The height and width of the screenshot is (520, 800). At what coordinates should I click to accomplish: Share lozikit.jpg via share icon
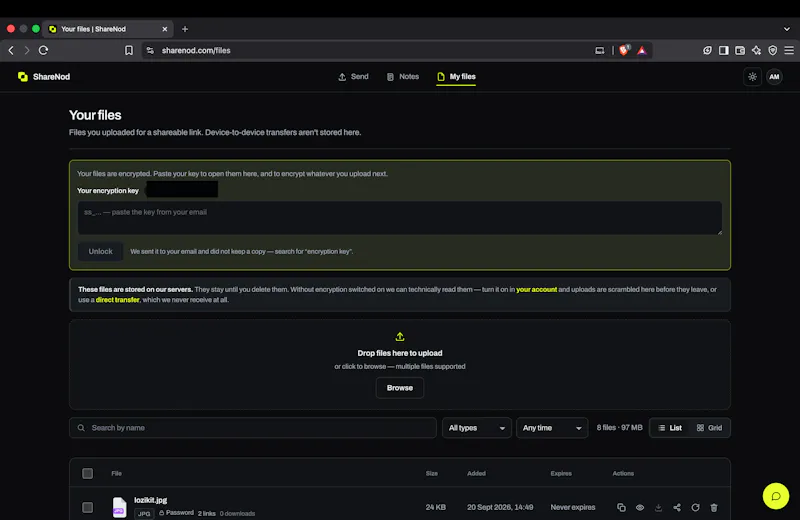677,507
